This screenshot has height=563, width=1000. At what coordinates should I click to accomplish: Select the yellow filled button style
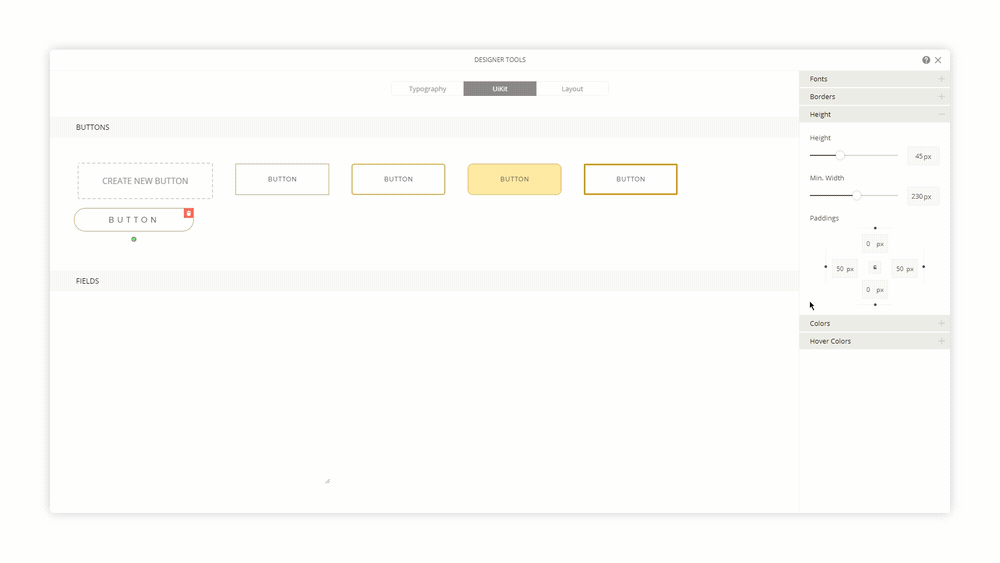click(514, 179)
